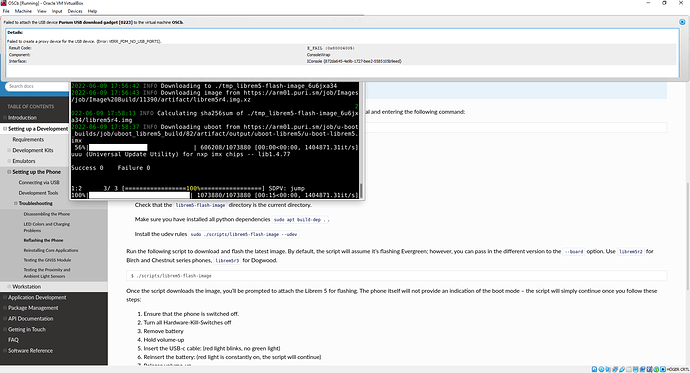Screen dimensions: 690x373
Task: Click the host key indicator text
Action: click(678, 369)
